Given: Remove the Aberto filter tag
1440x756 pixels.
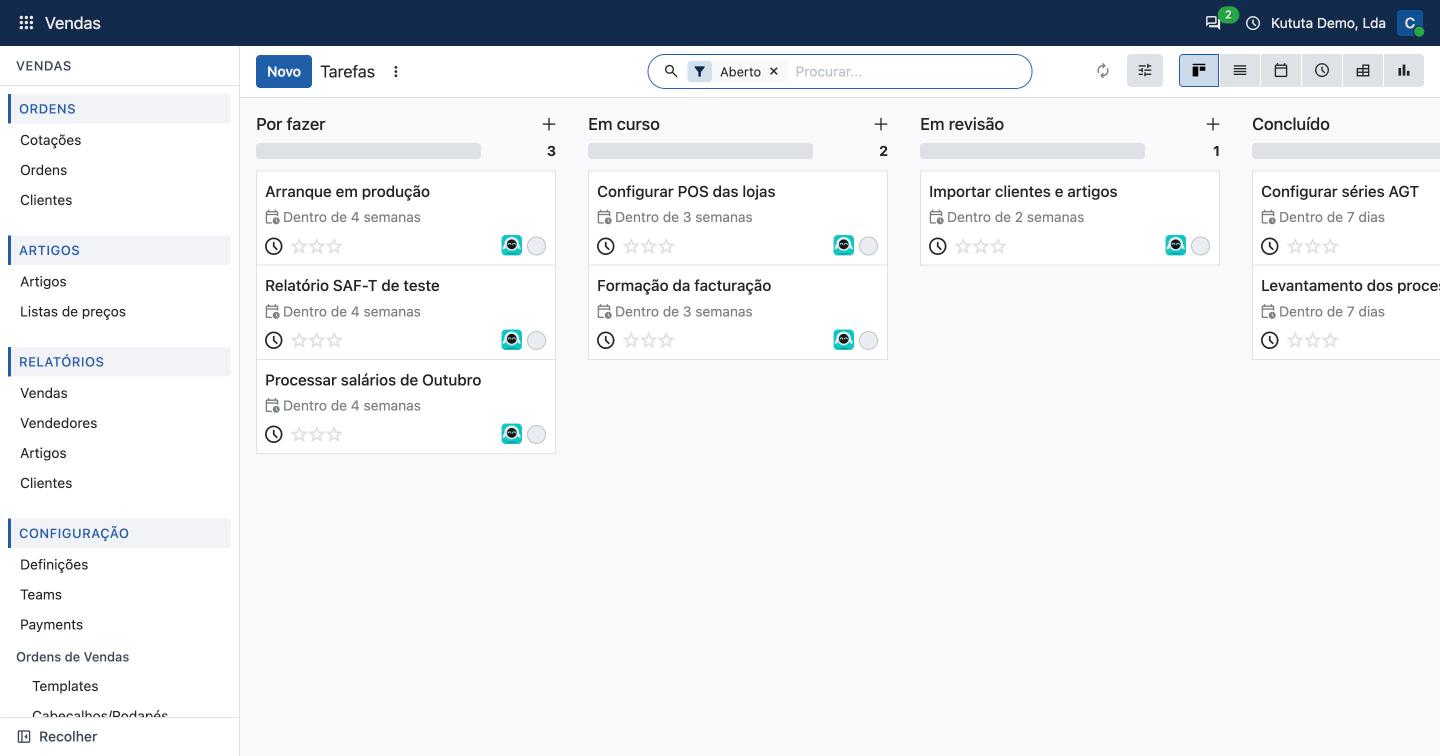Looking at the screenshot, I should 773,72.
